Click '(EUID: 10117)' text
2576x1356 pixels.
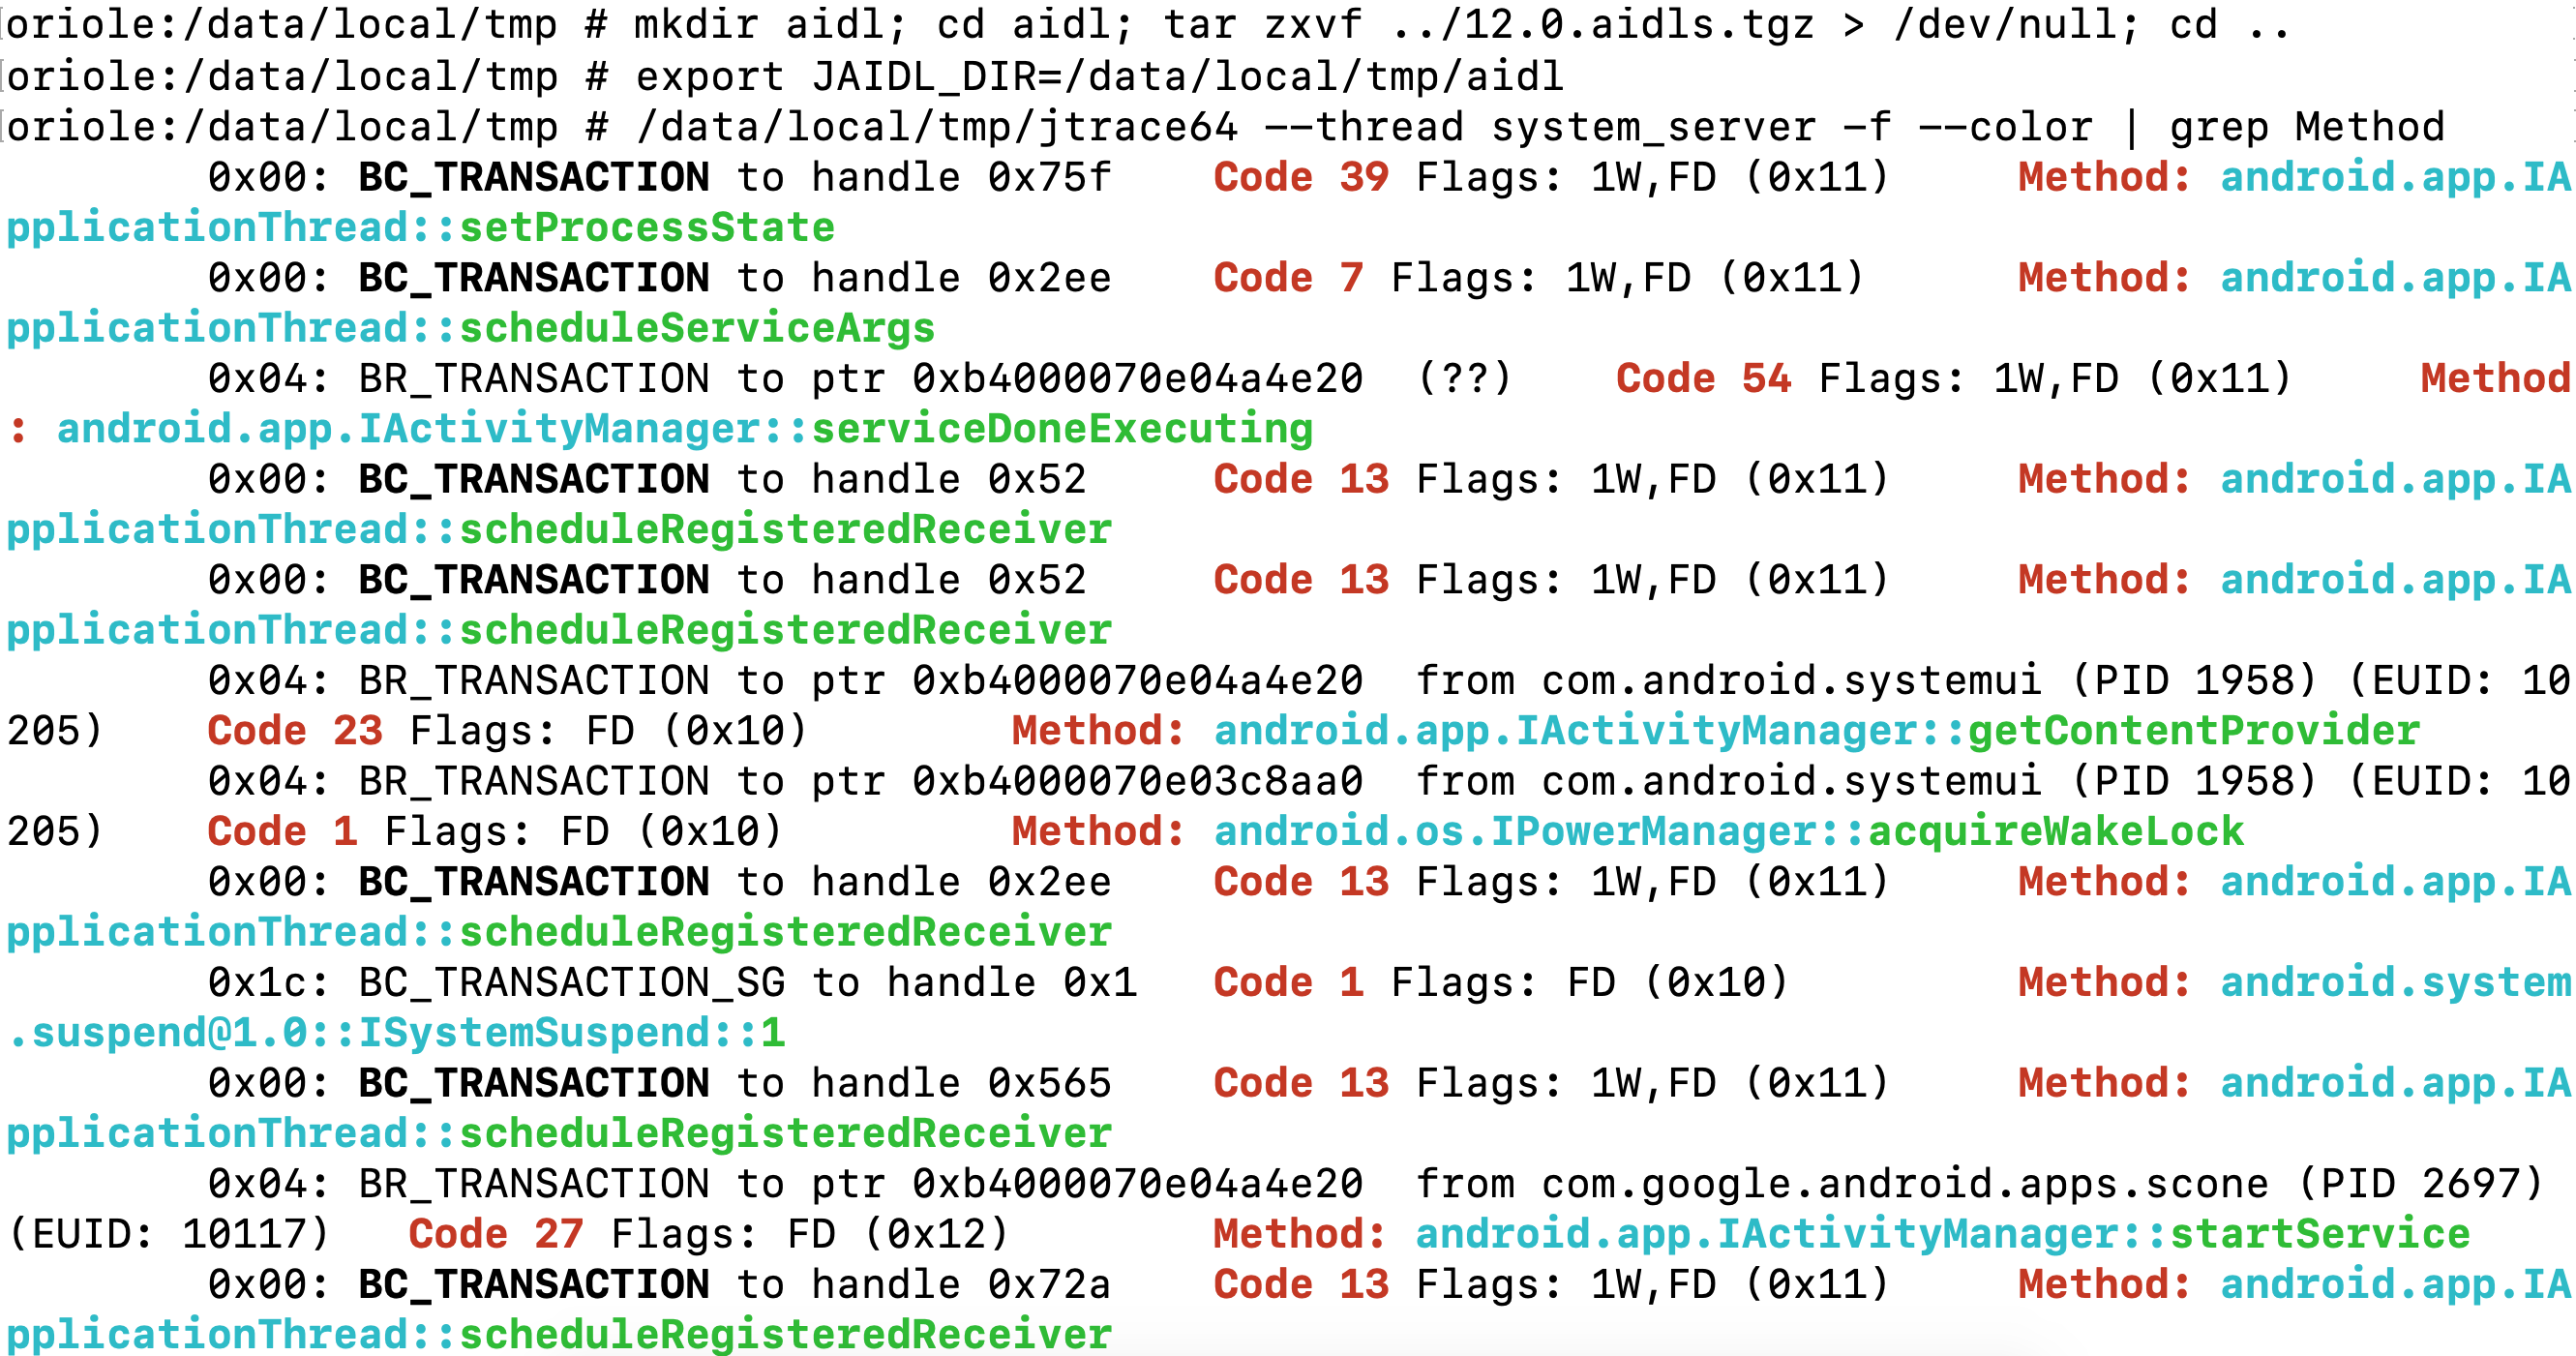coord(168,1234)
